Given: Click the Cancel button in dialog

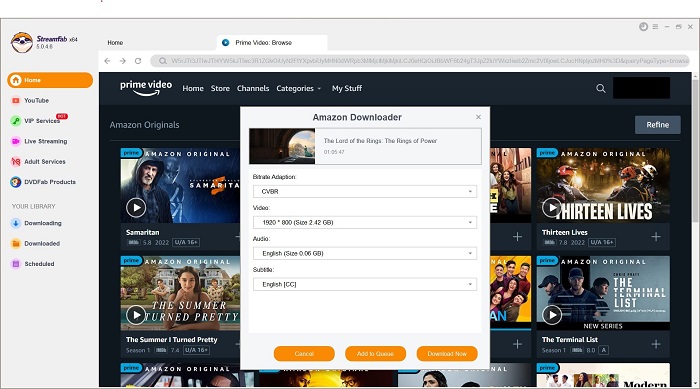Looking at the screenshot, I should coord(304,353).
